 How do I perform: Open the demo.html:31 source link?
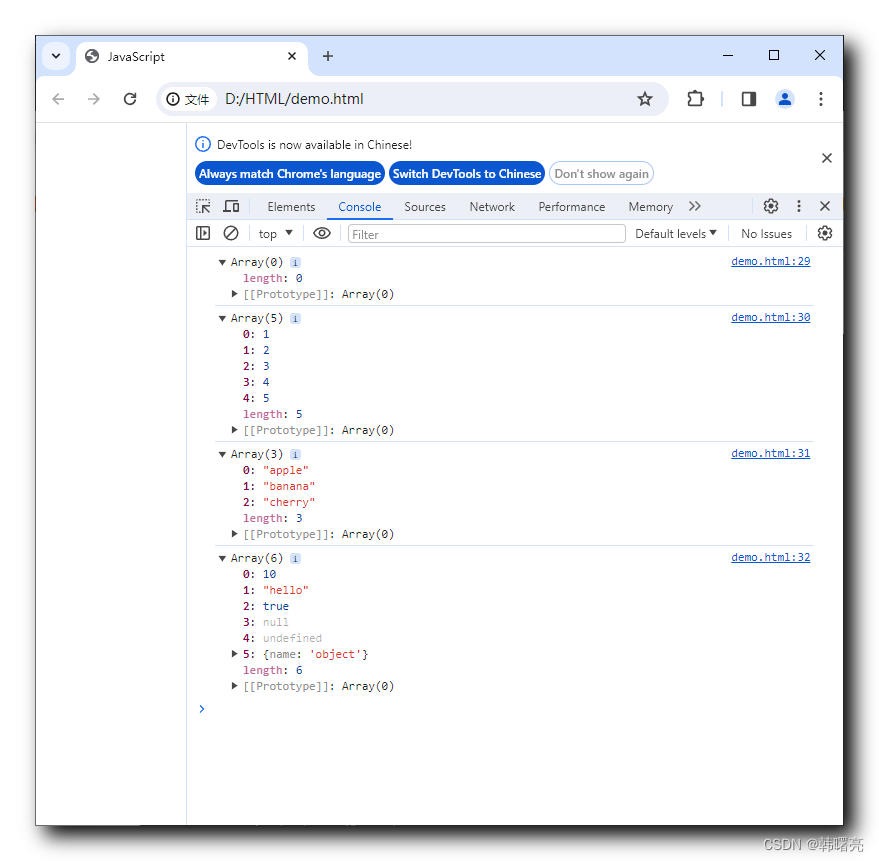click(x=770, y=453)
